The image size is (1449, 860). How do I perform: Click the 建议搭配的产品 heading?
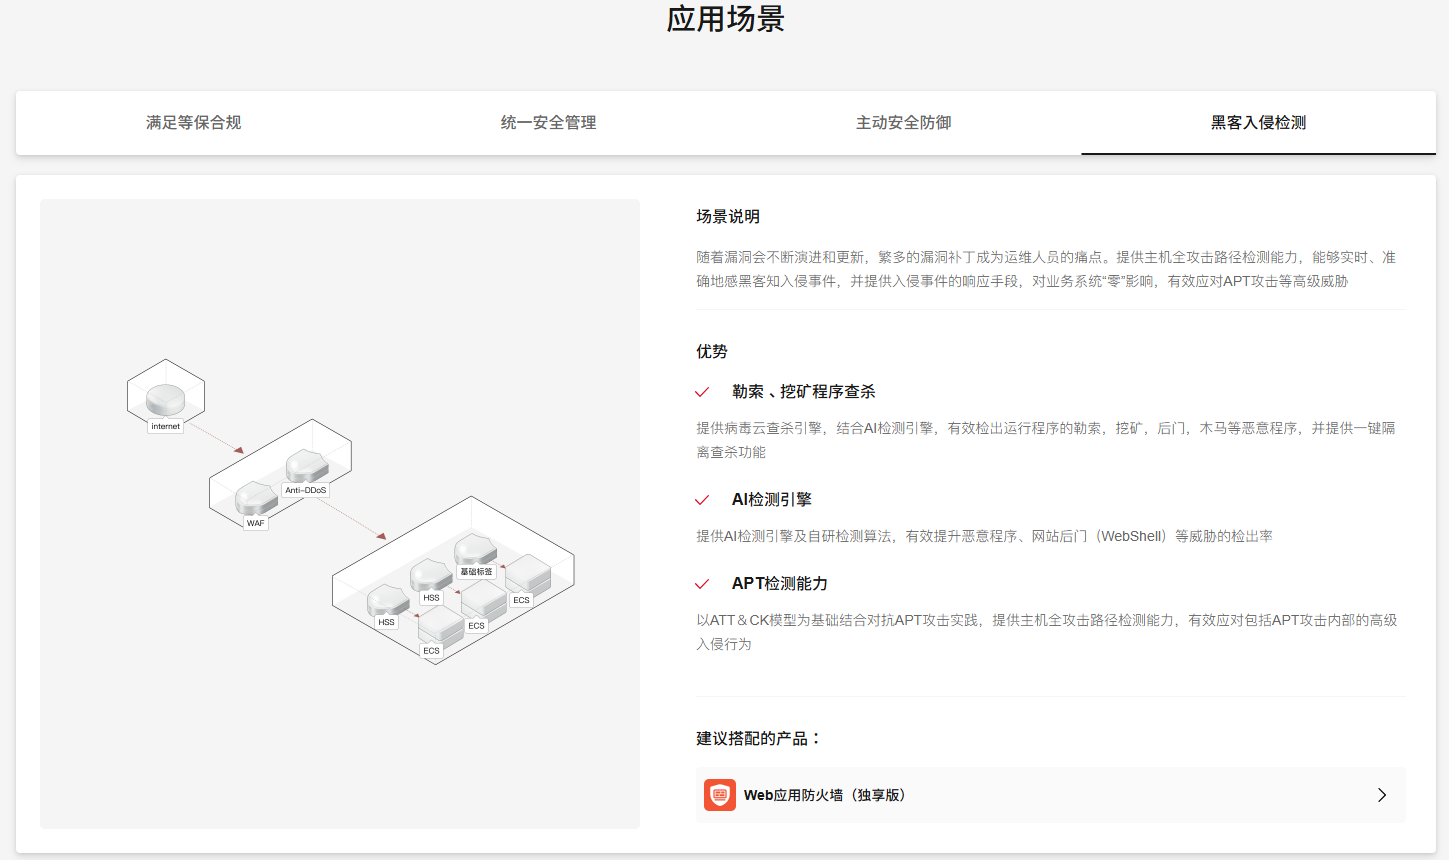point(758,739)
